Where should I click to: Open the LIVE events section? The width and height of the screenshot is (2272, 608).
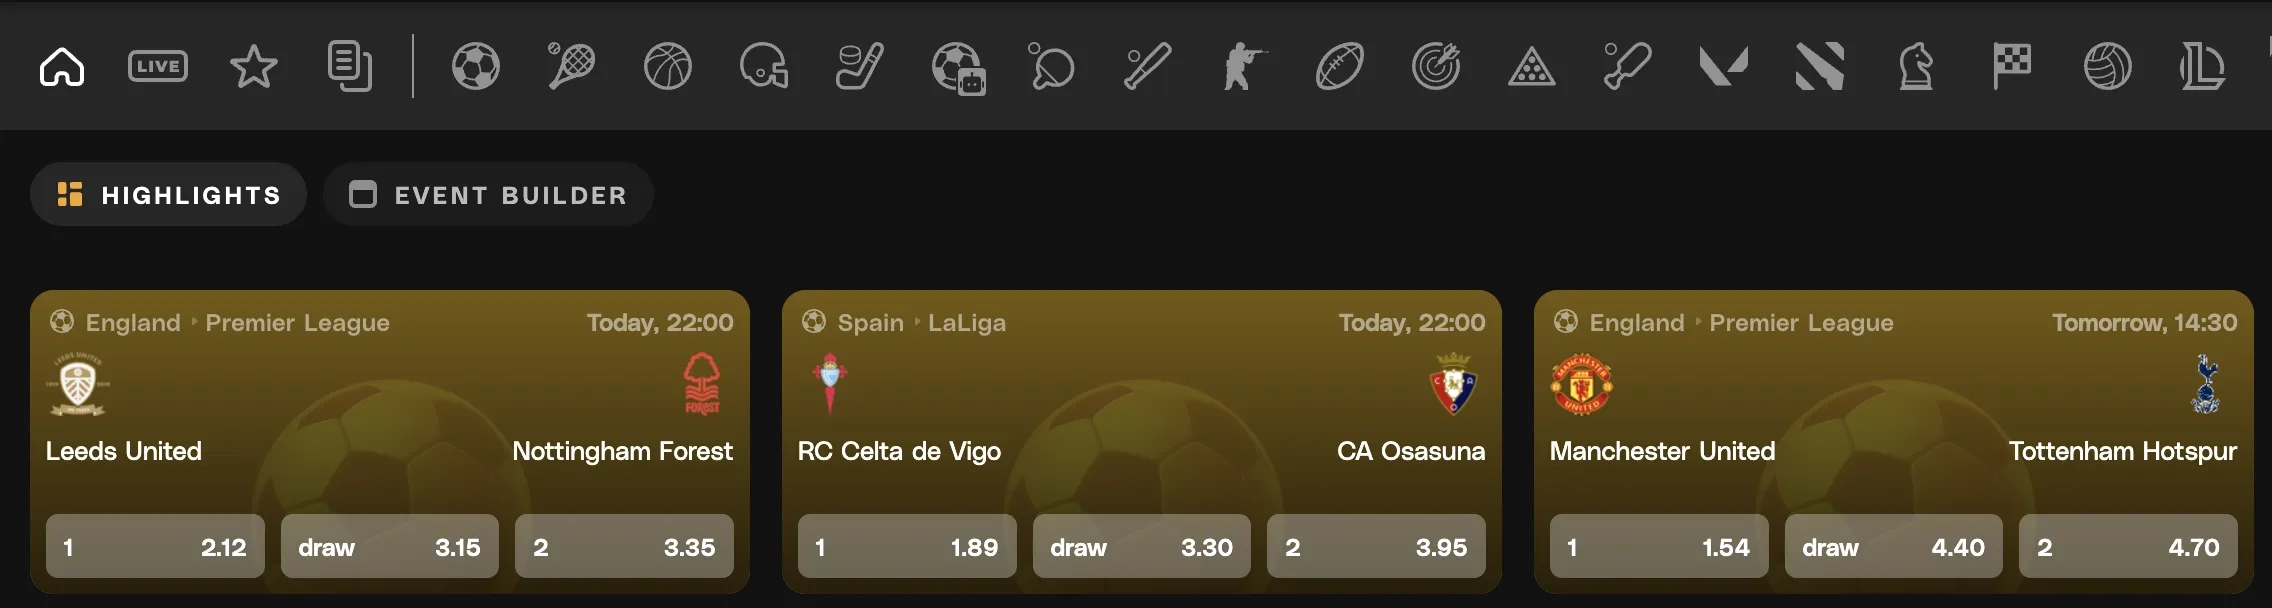tap(158, 67)
